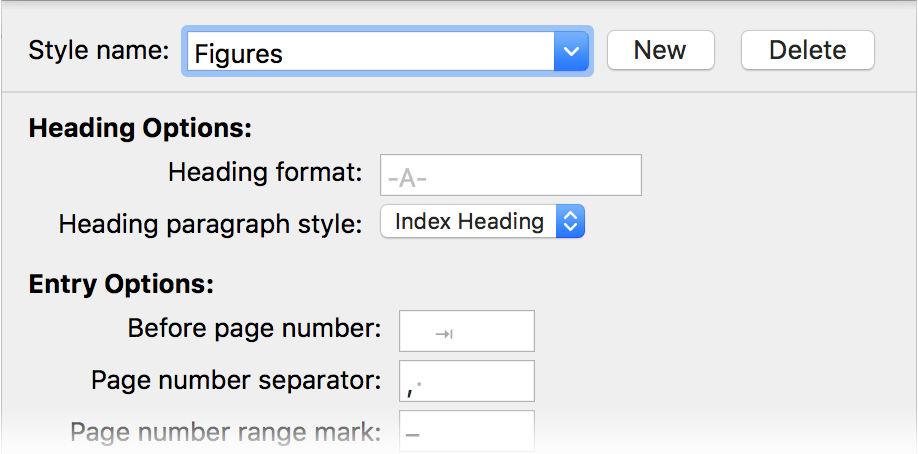Open the Style name dropdown arrow
The height and width of the screenshot is (454, 918).
(x=571, y=51)
